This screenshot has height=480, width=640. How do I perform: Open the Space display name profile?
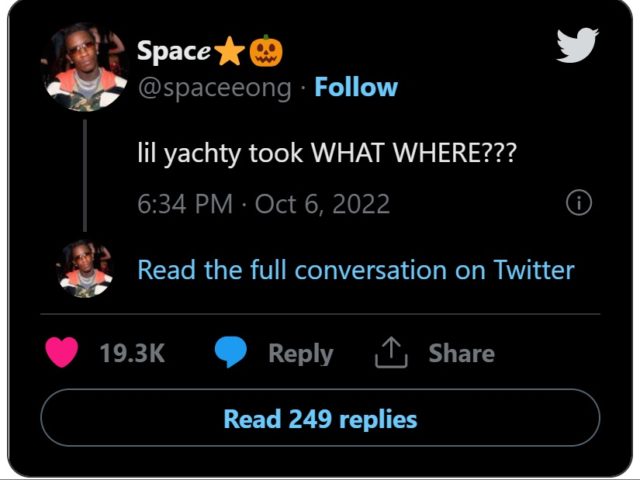click(x=172, y=49)
